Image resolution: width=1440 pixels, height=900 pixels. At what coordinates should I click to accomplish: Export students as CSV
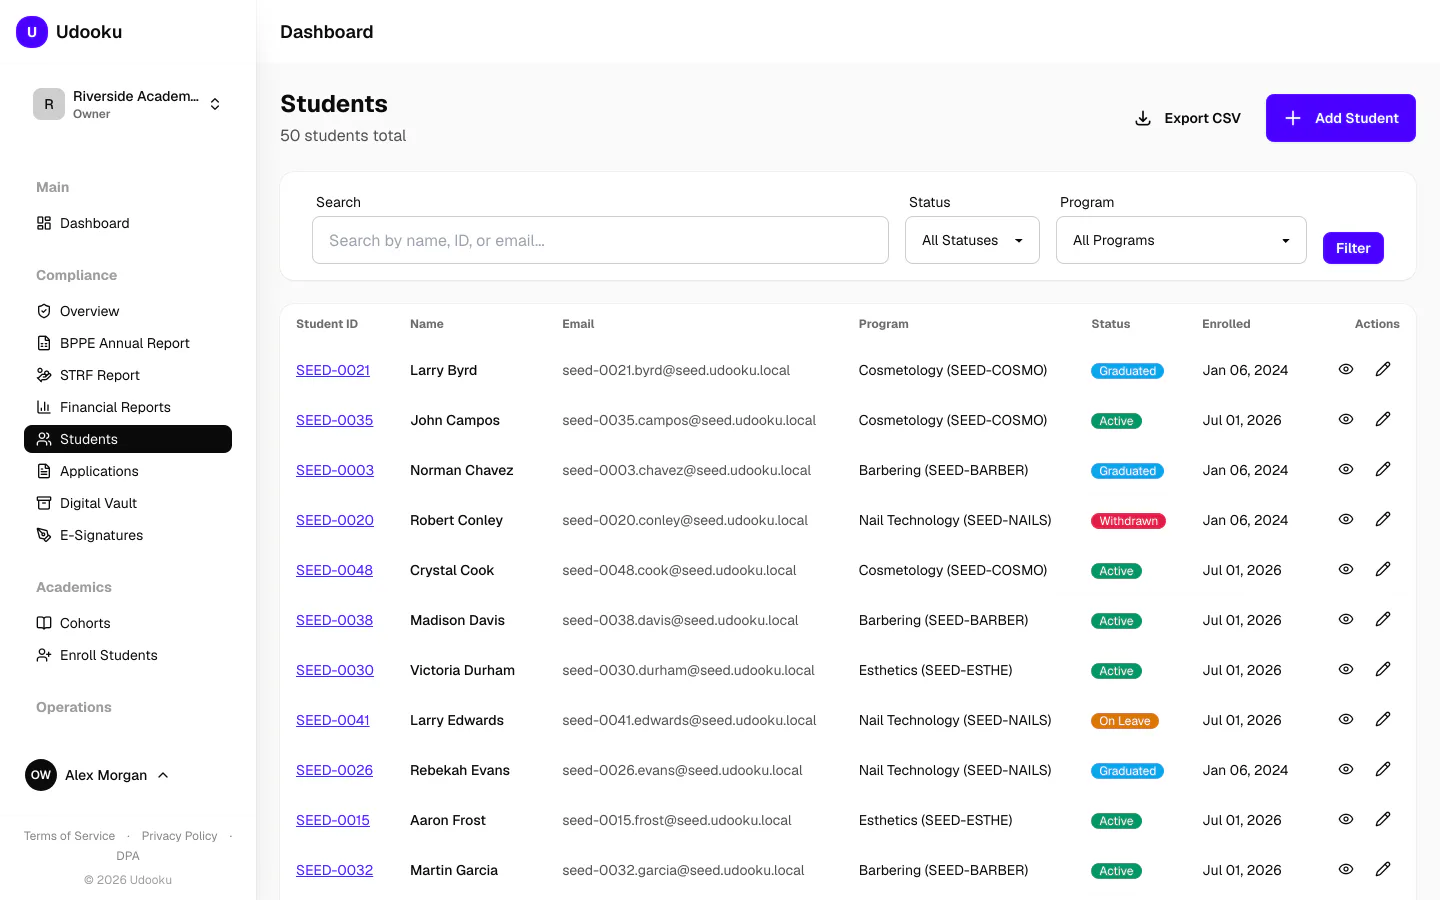click(x=1188, y=118)
